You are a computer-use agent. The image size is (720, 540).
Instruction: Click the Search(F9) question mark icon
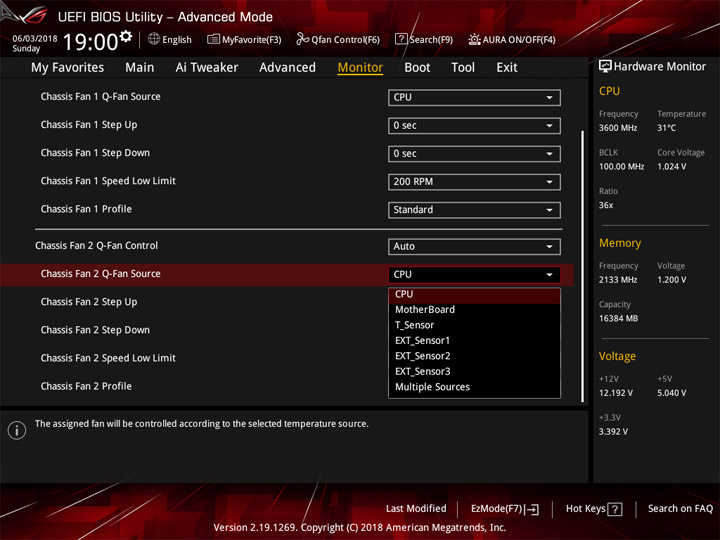click(x=401, y=39)
